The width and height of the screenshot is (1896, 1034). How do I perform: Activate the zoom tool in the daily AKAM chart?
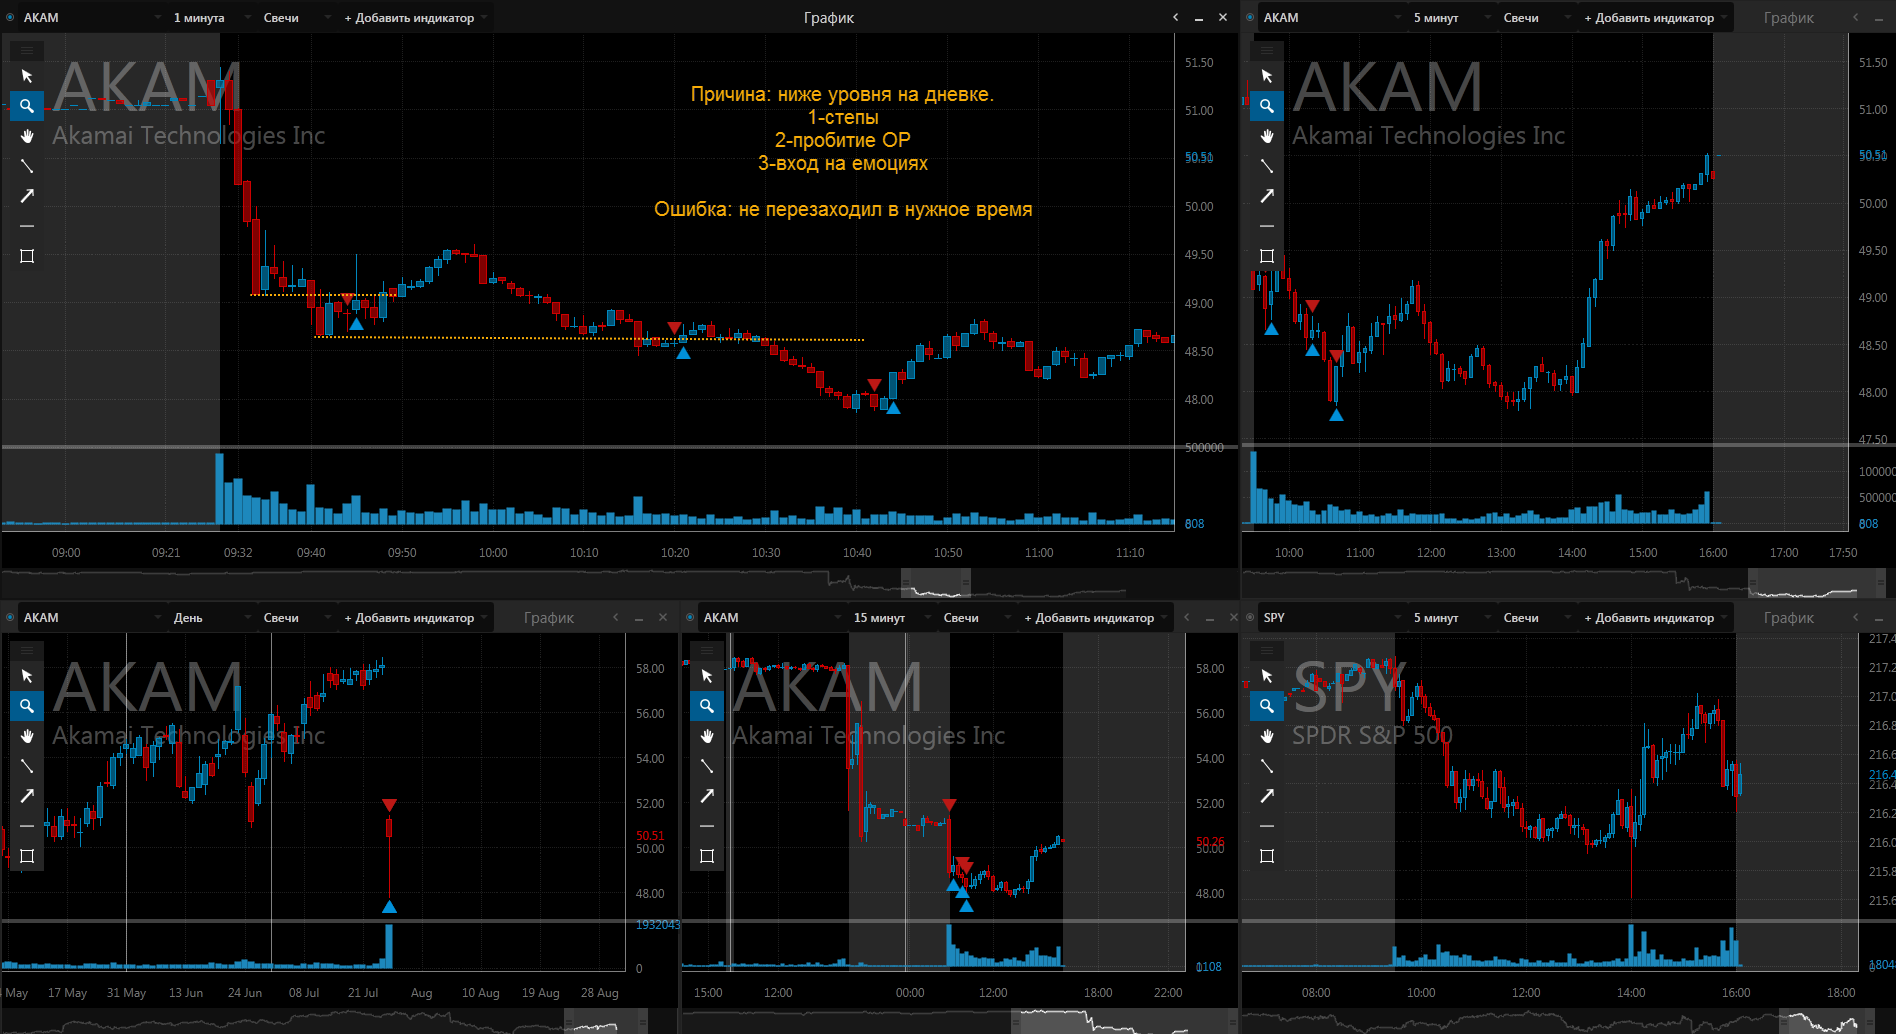[27, 706]
